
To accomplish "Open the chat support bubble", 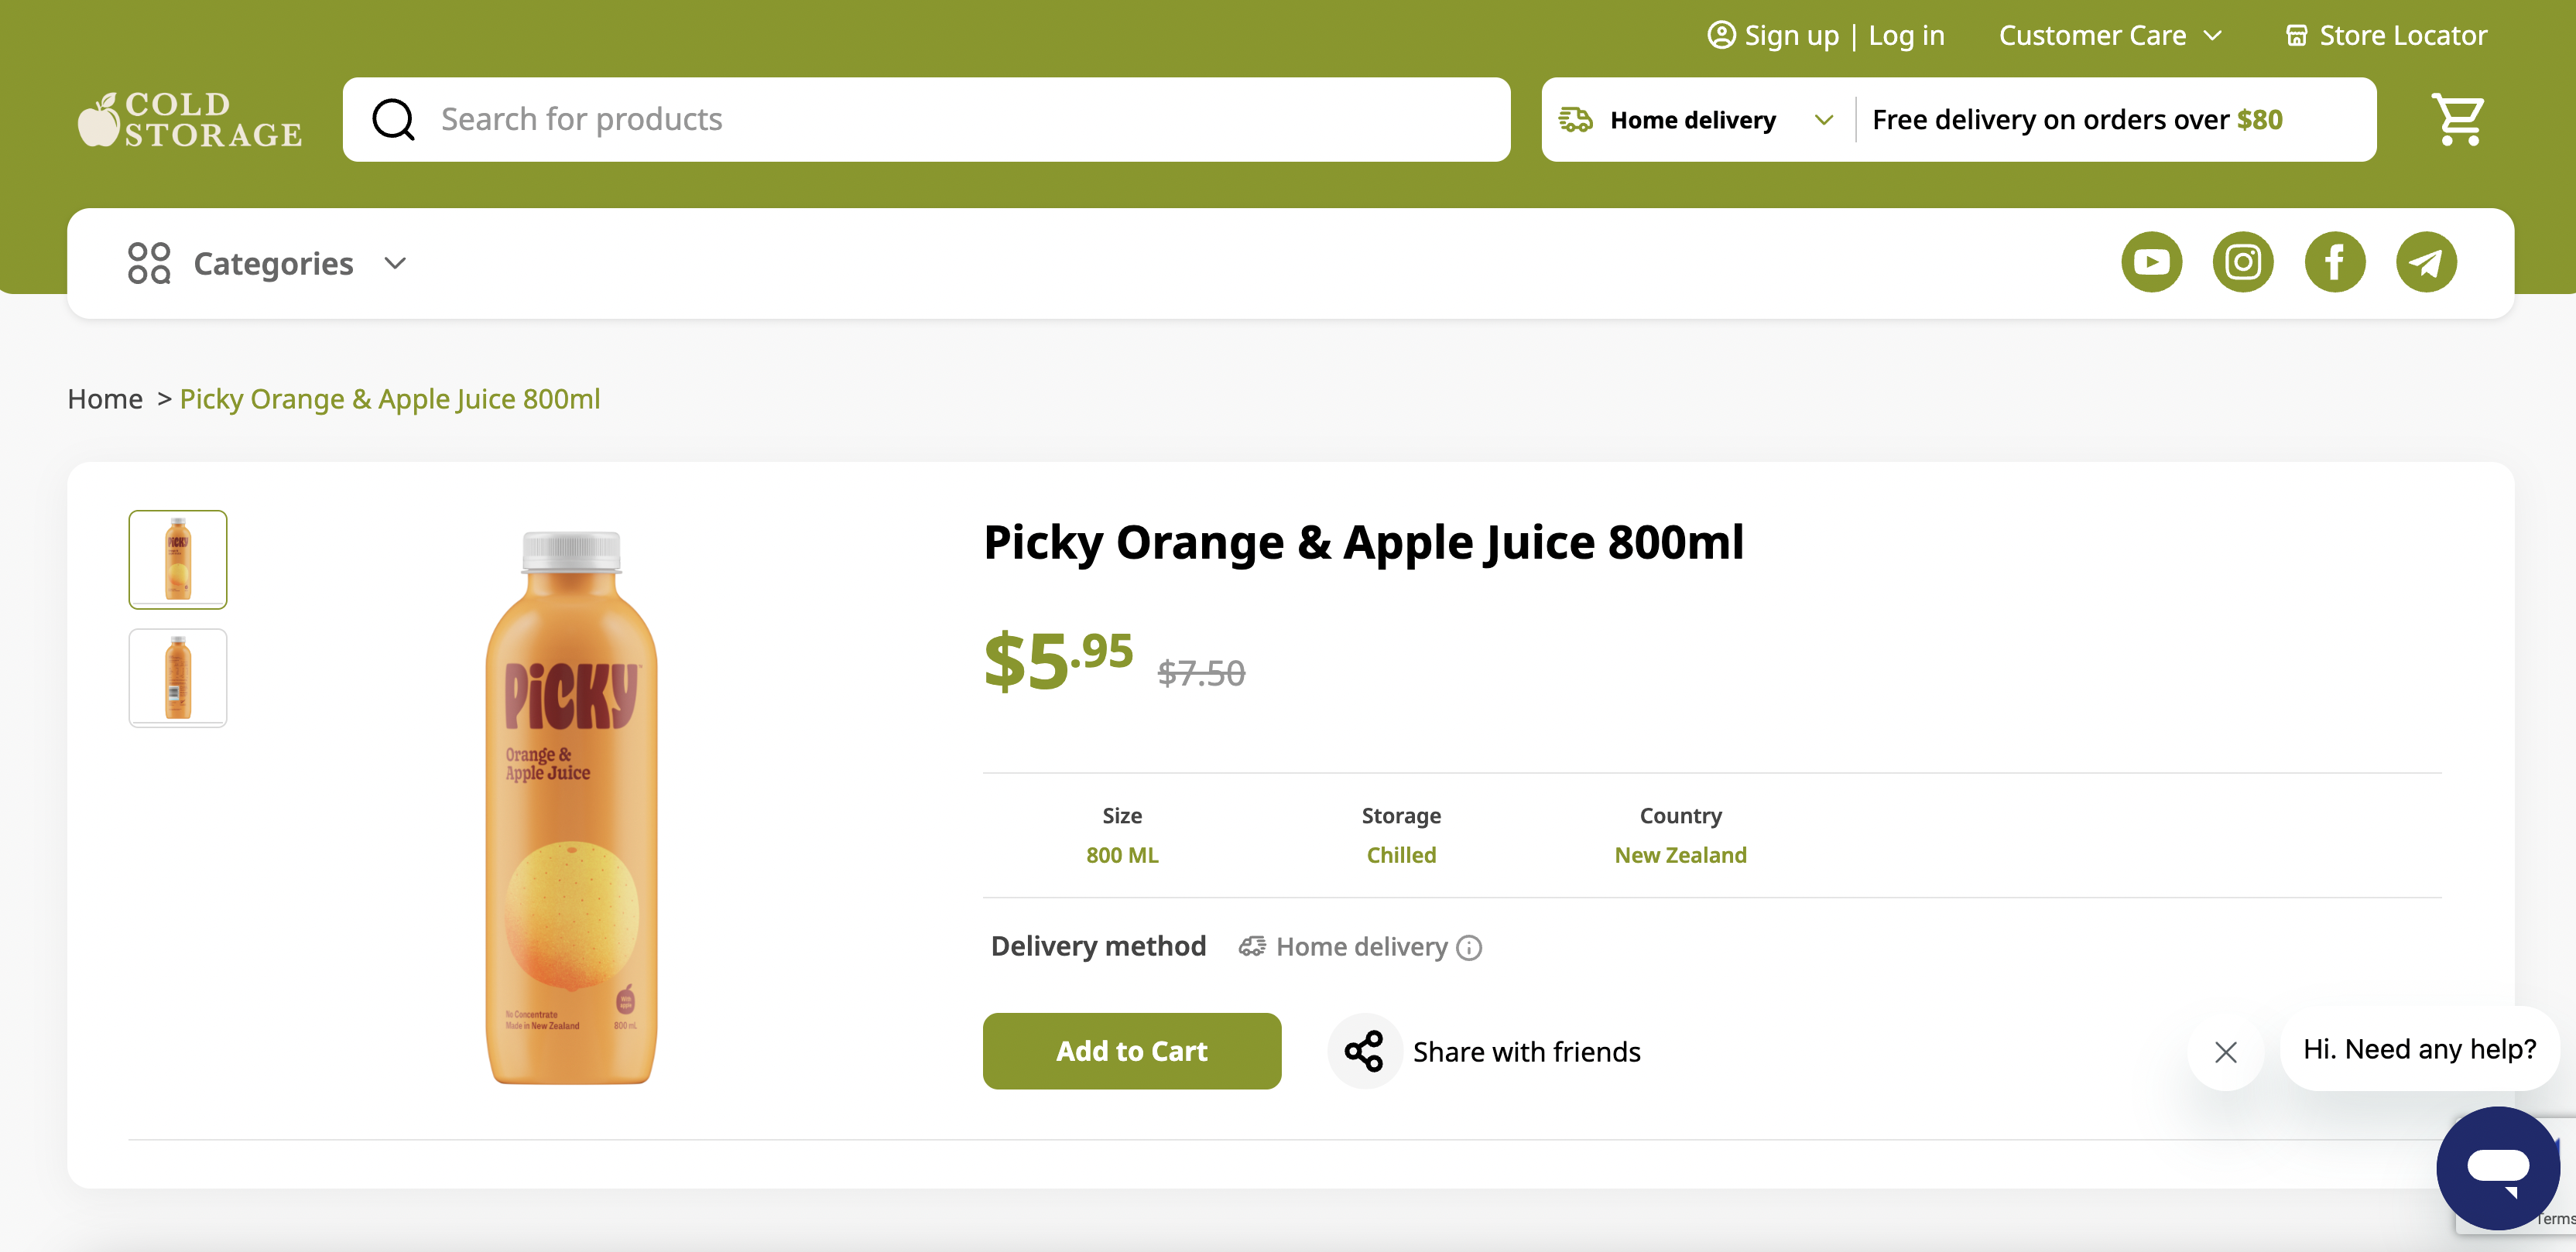I will (x=2498, y=1167).
